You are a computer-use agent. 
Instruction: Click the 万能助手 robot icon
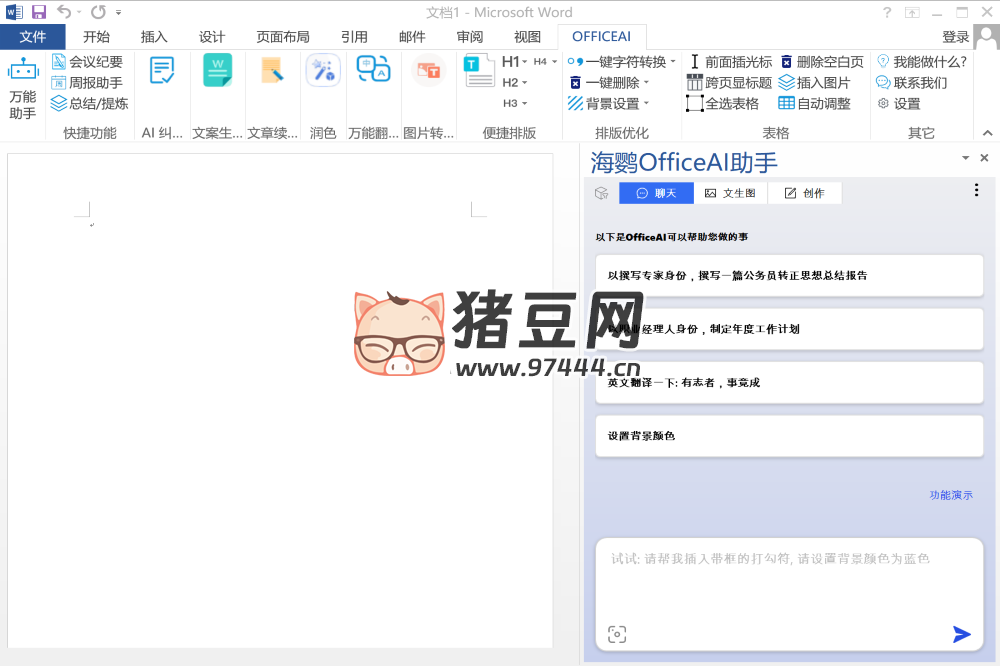click(x=22, y=72)
